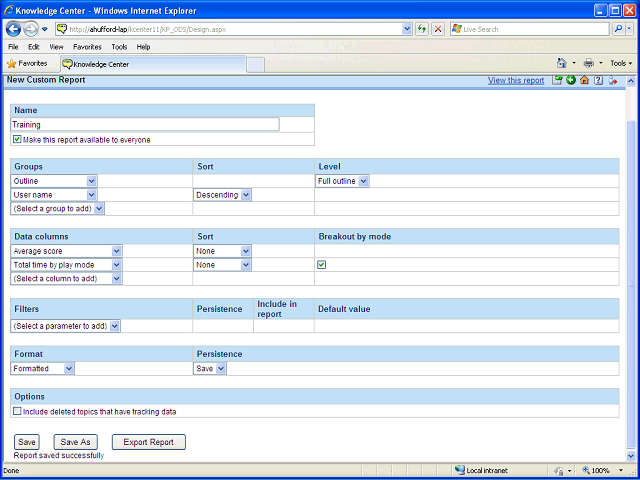Enable Include deleted topics checkbox

tap(17, 411)
